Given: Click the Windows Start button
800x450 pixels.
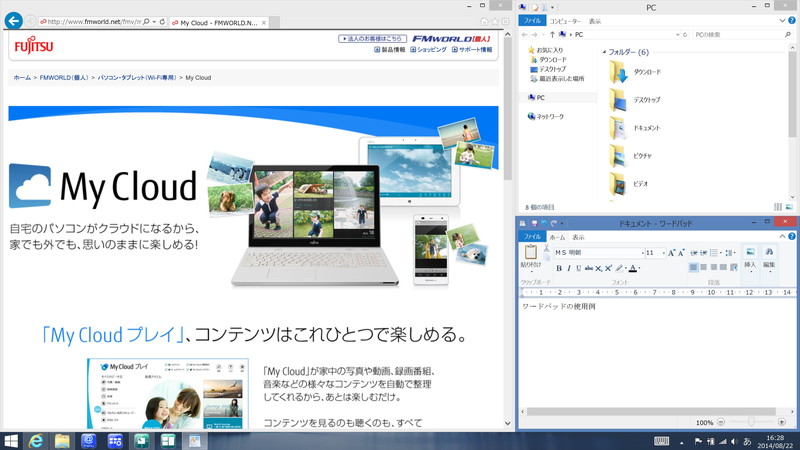Looking at the screenshot, I should (11, 441).
